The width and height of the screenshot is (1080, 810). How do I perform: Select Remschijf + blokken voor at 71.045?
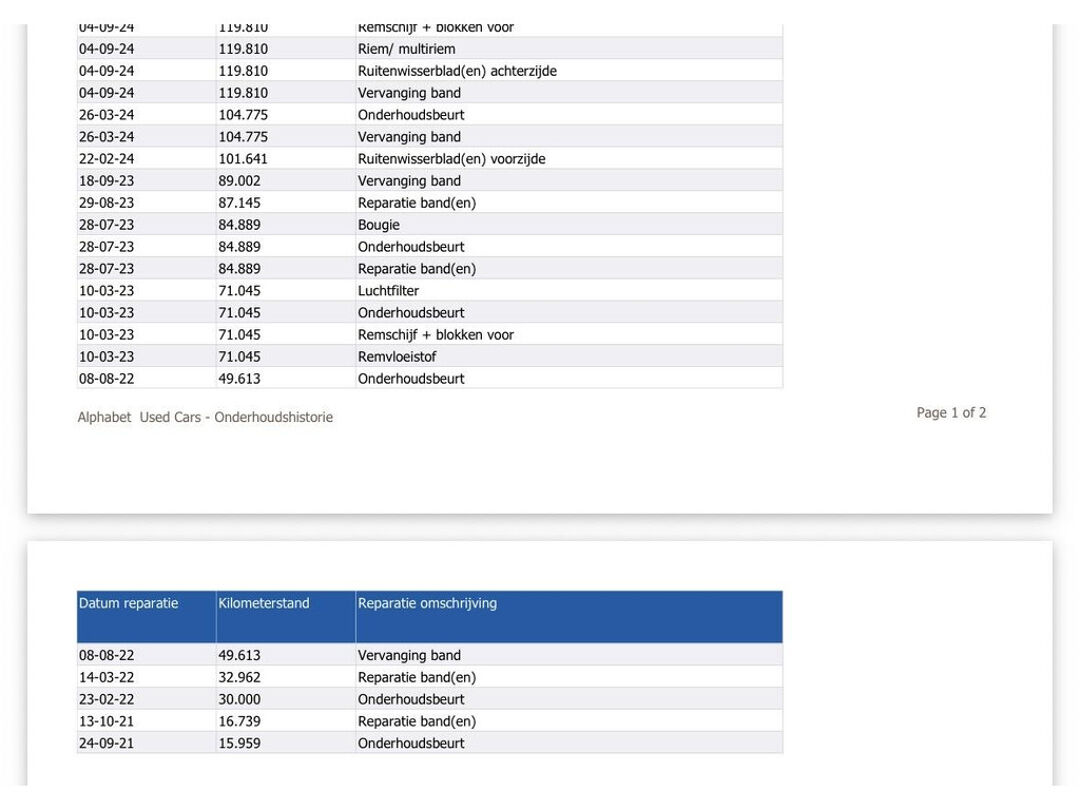[x=436, y=335]
